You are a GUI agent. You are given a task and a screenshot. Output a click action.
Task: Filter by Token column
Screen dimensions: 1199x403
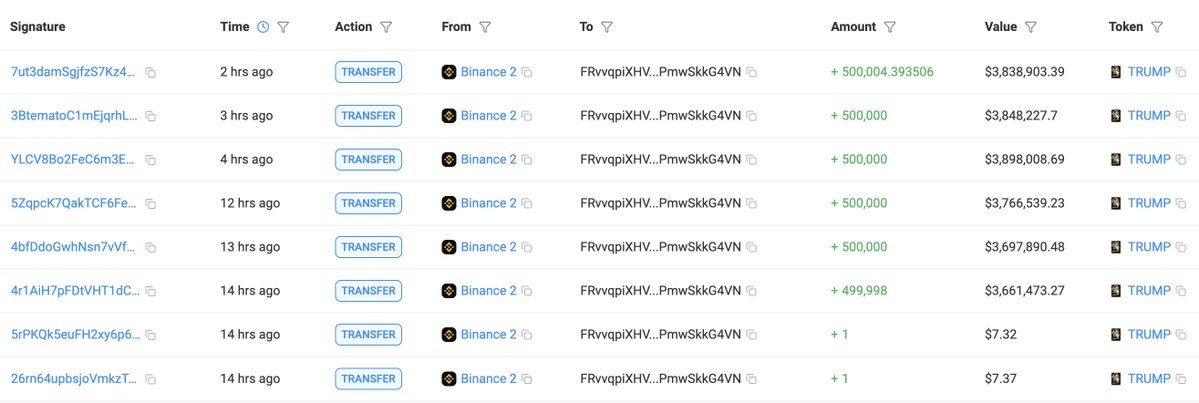(x=1157, y=27)
